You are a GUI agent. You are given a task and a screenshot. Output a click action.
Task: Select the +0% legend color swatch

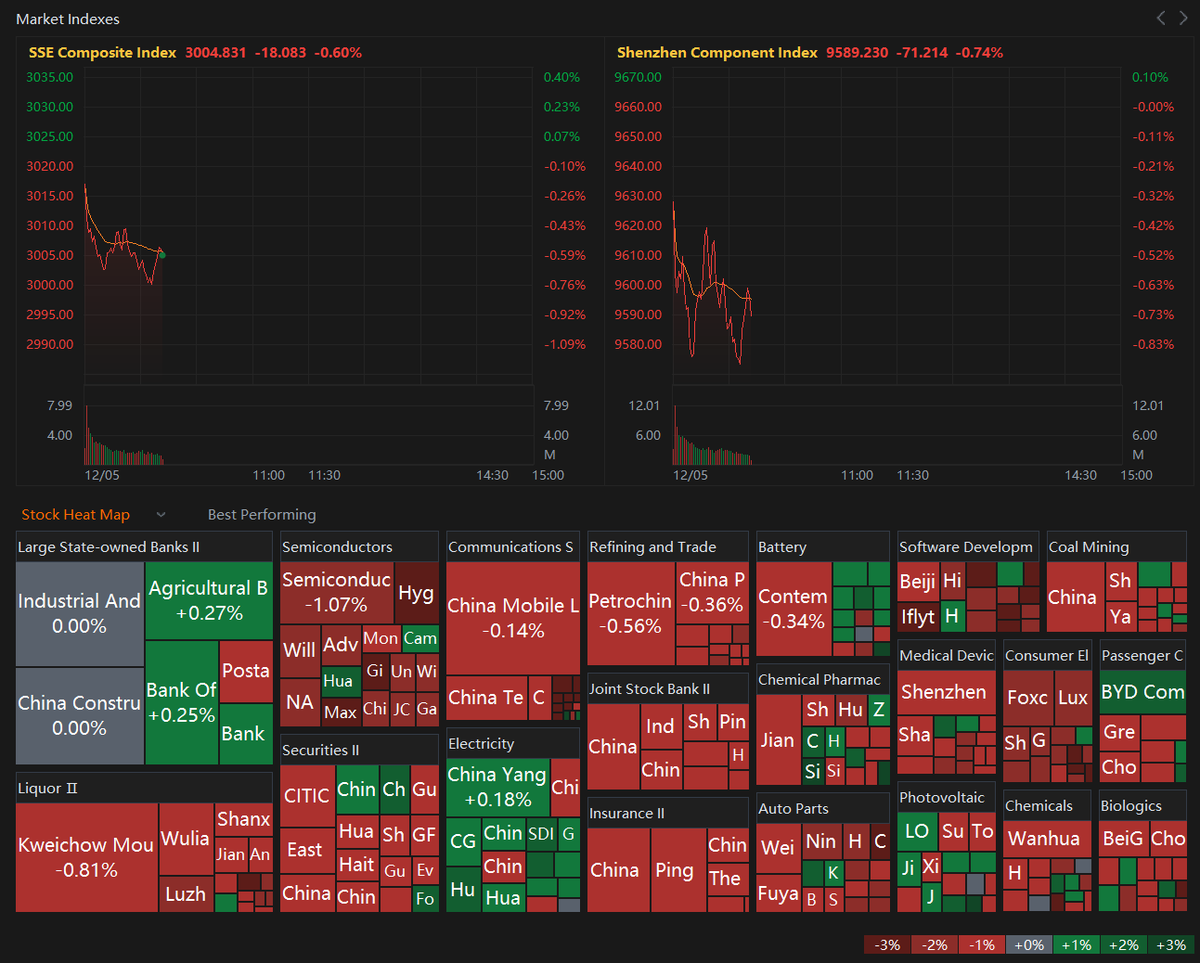(x=1029, y=945)
